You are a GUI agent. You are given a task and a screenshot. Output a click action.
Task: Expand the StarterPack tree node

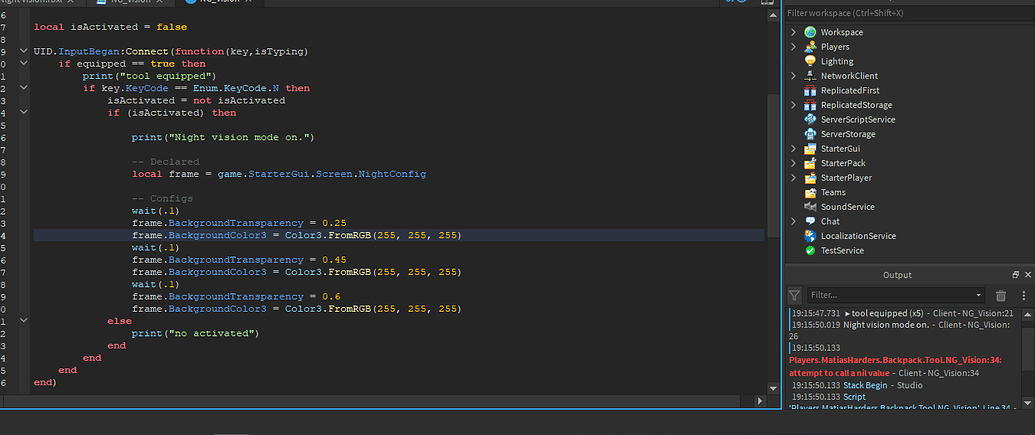point(793,163)
